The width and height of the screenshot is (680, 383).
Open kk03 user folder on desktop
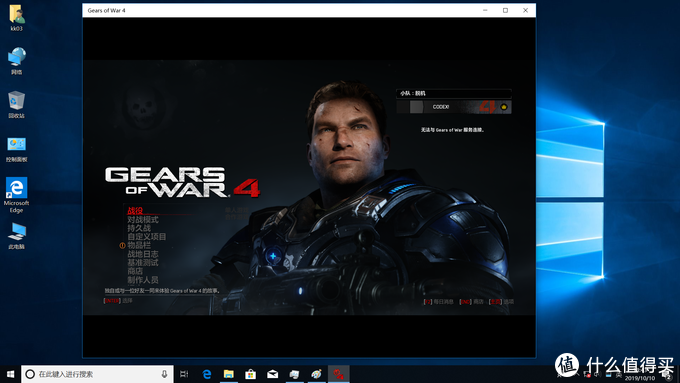(16, 18)
